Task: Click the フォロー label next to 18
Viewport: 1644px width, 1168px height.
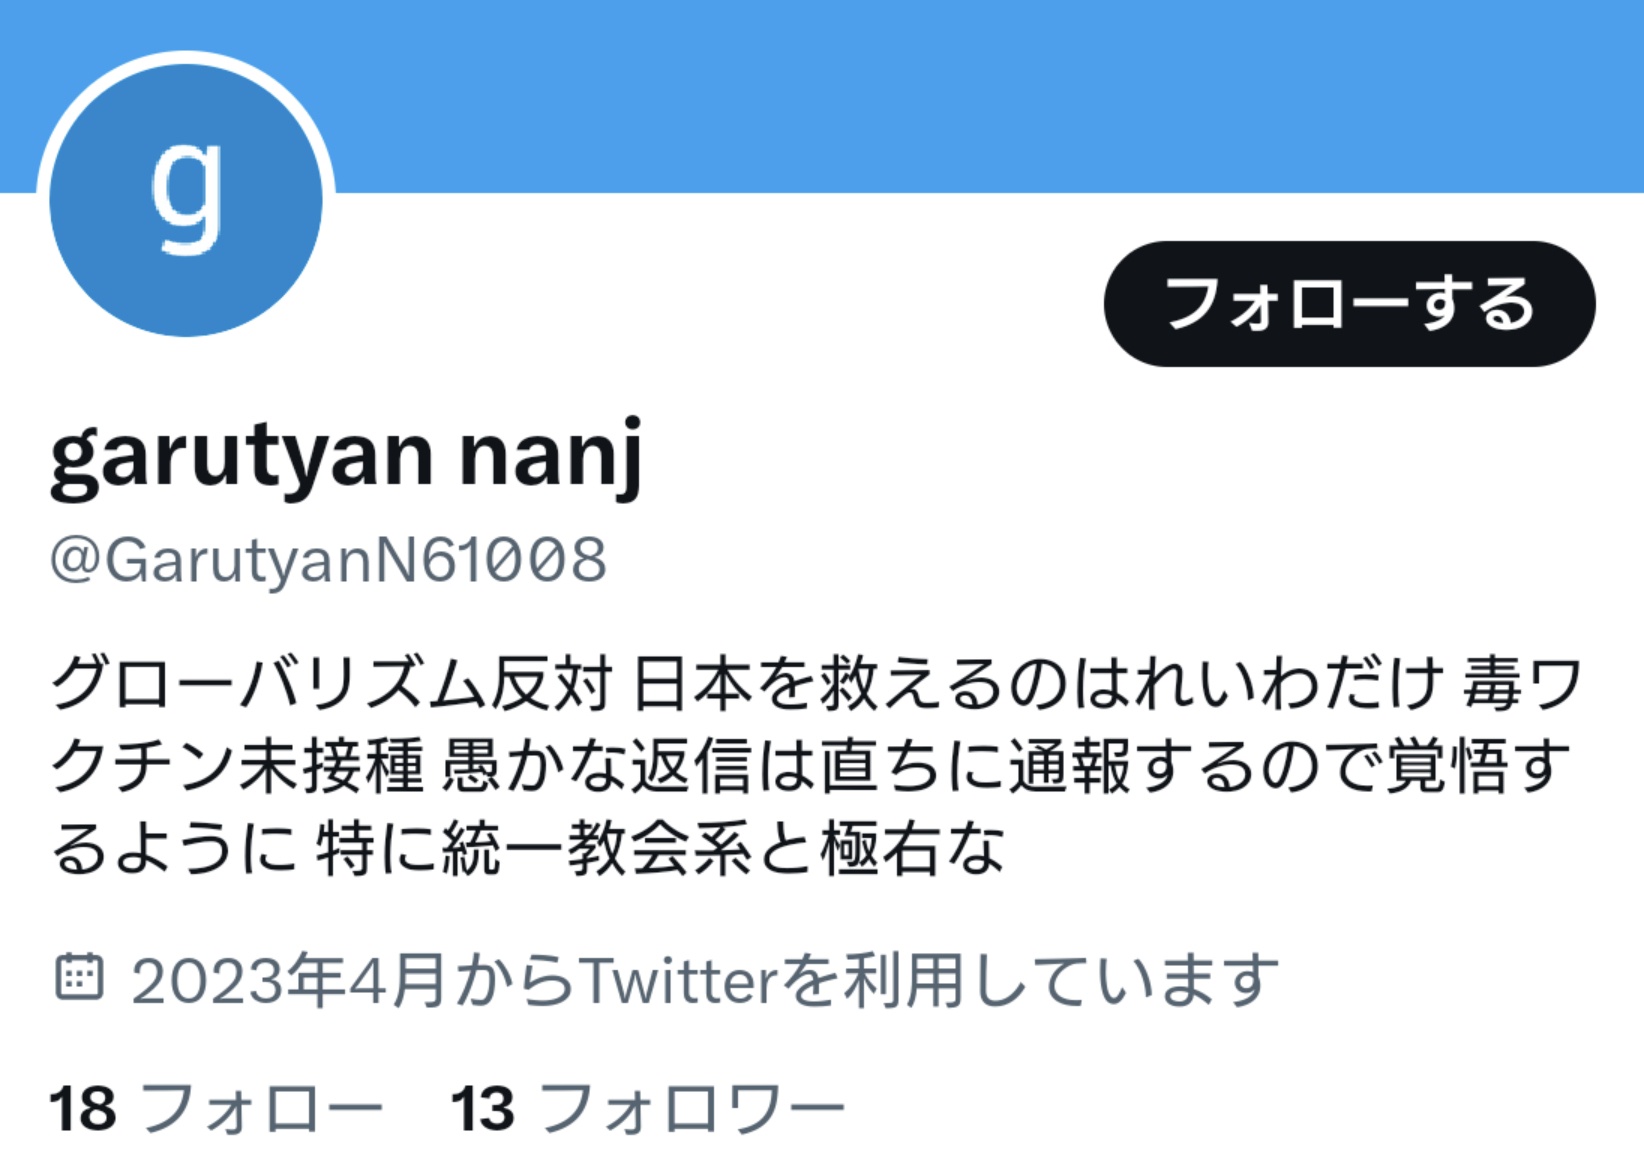Action: 262,1109
